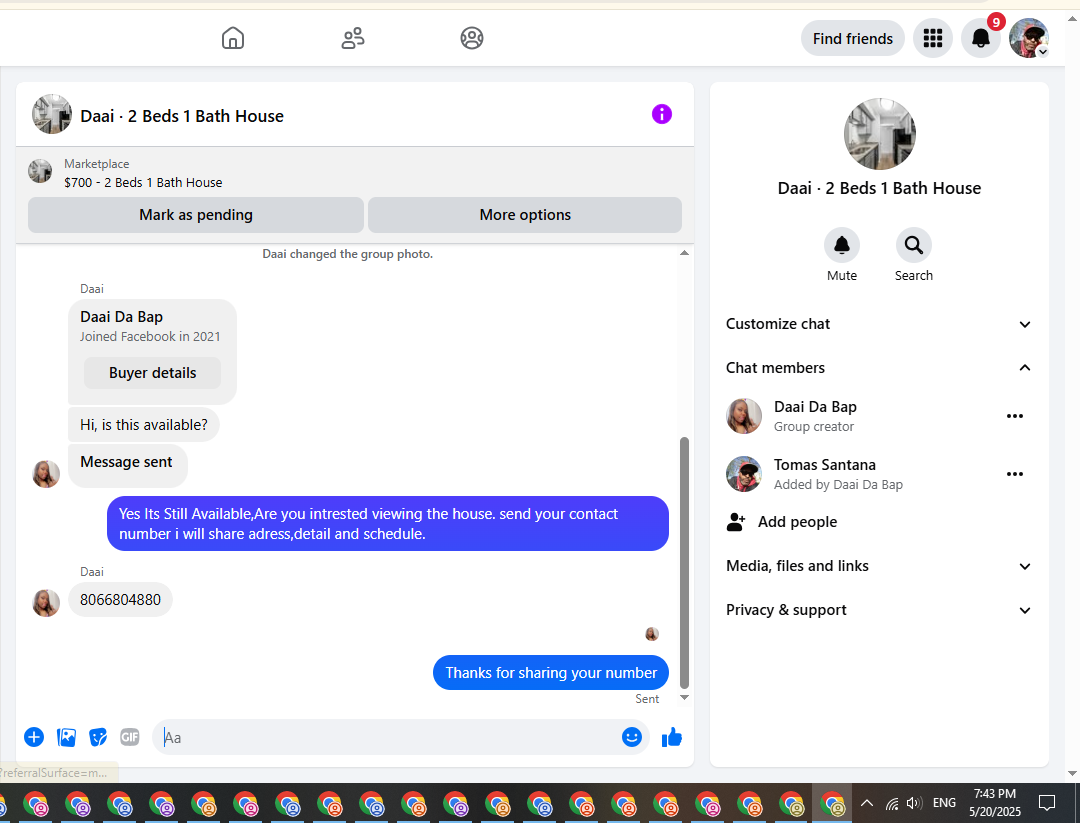Click the taskbar clock showing 7:43 PM
1080x823 pixels.
click(x=995, y=803)
